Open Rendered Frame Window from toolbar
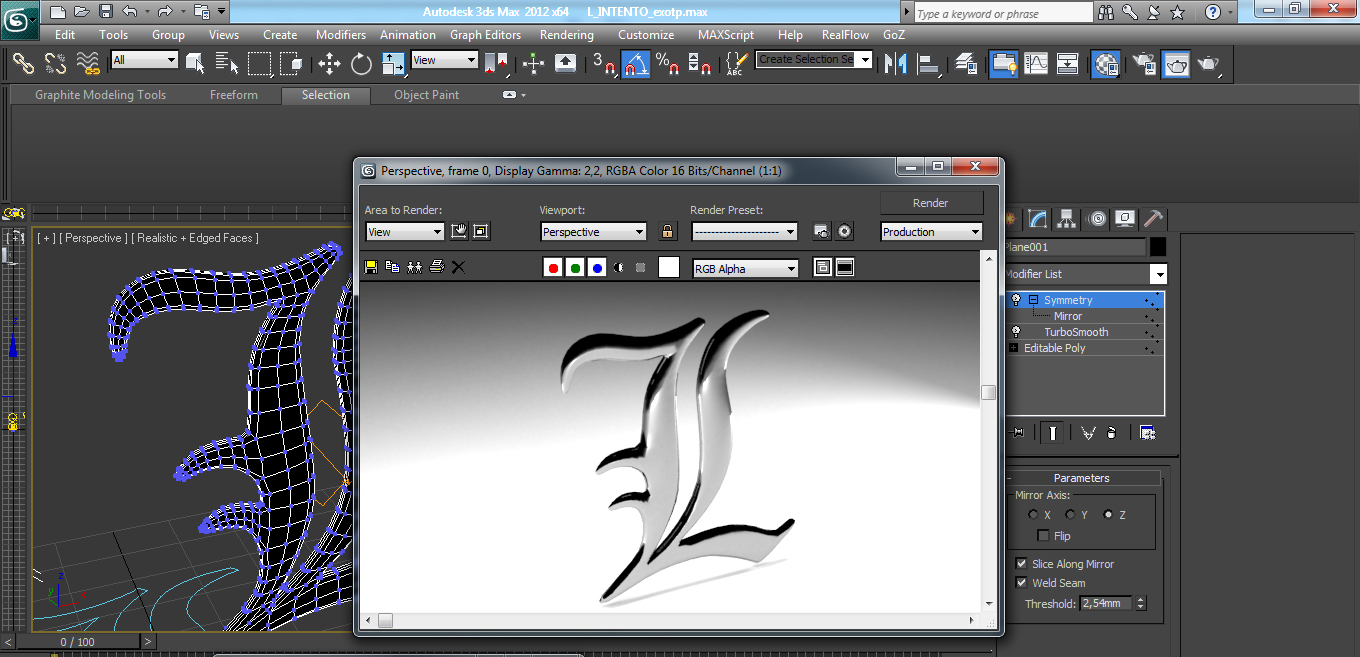Screen dimensions: 1360x657 coord(1176,63)
